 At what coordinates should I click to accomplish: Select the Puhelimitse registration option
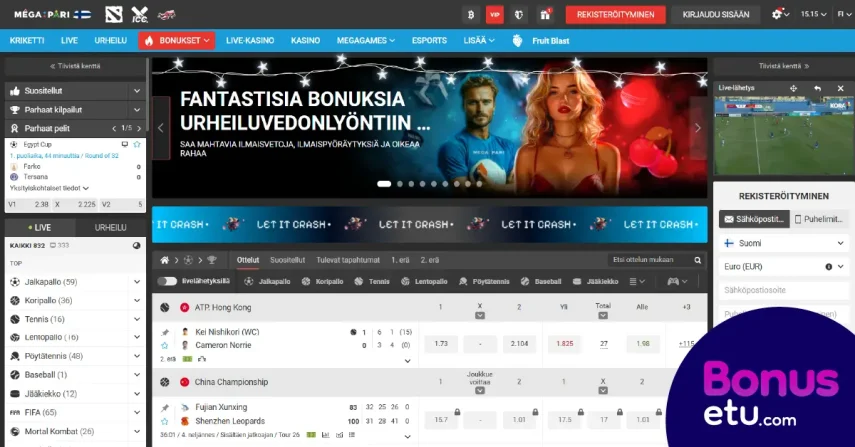click(x=819, y=219)
